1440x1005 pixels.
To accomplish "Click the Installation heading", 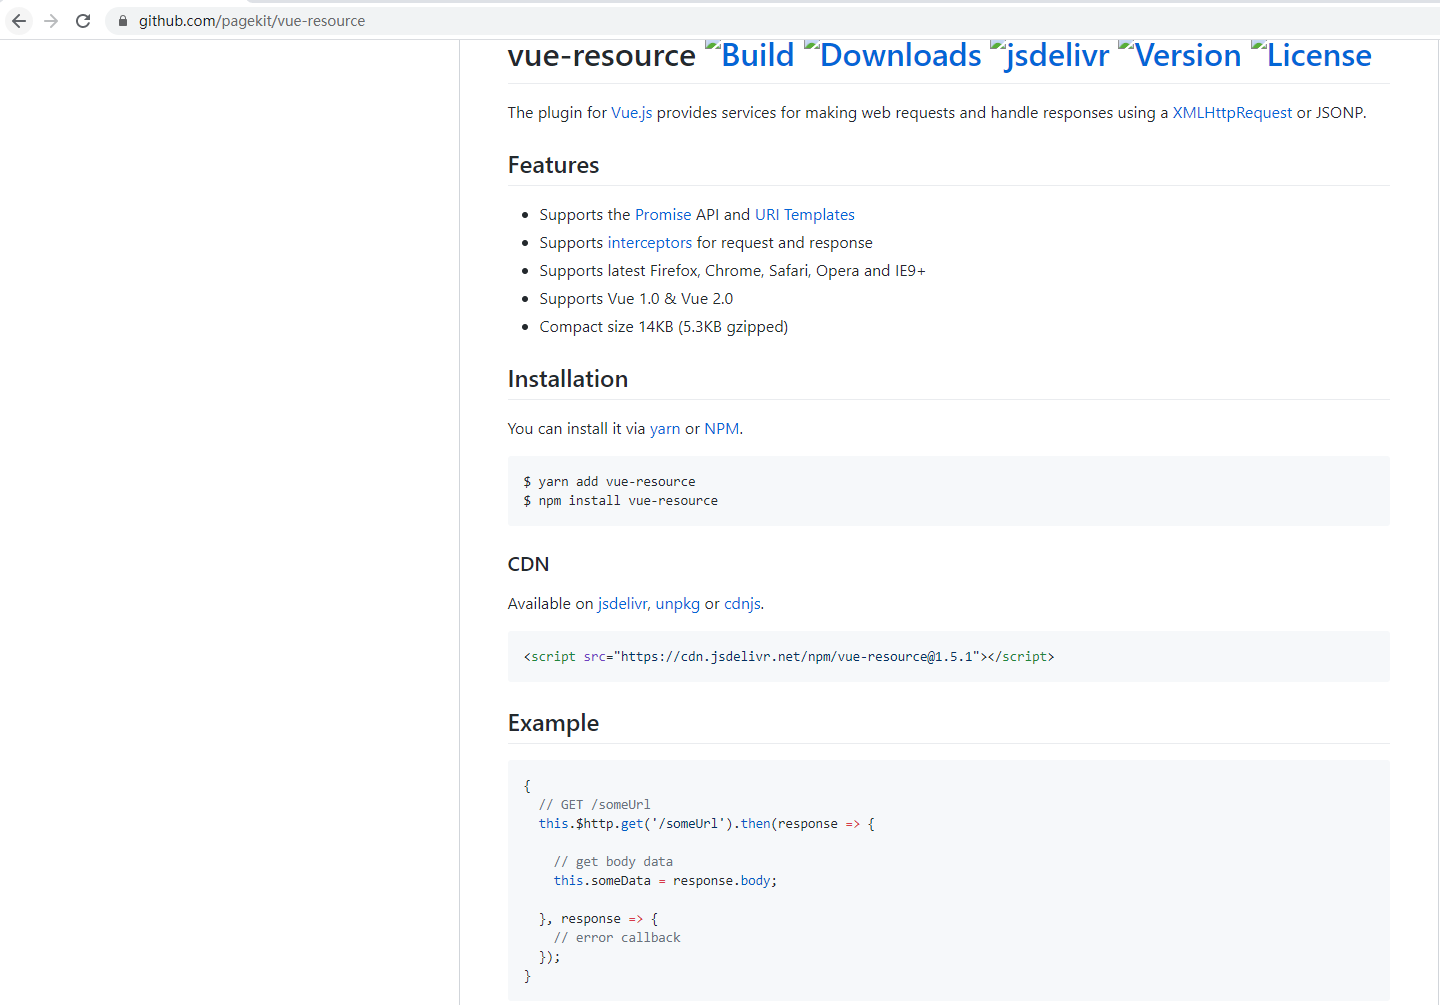I will pyautogui.click(x=568, y=379).
